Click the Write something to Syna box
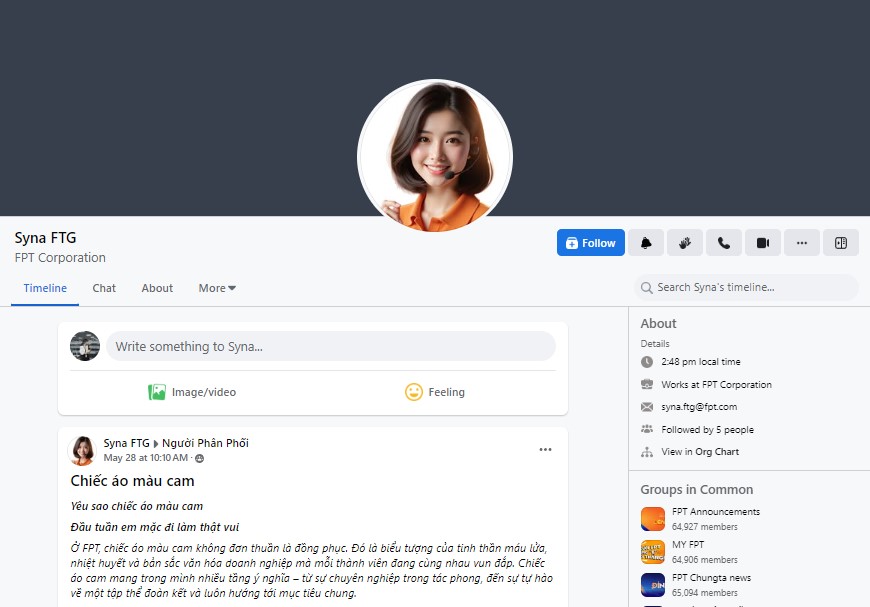Screen dimensions: 870x607 click(331, 346)
